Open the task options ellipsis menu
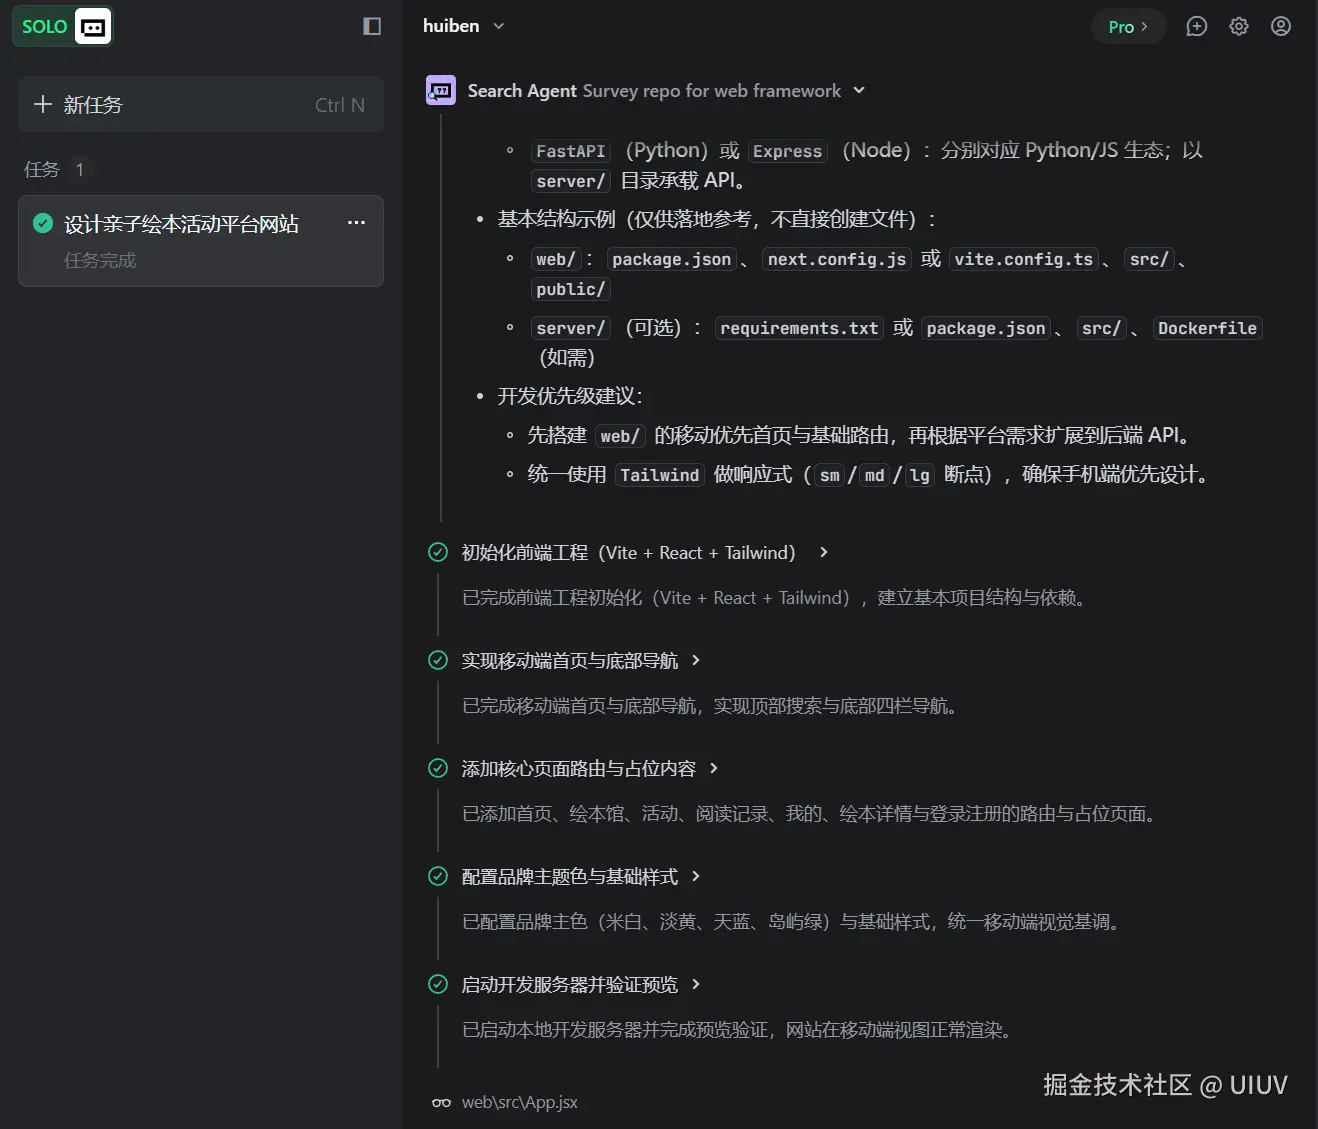Viewport: 1318px width, 1129px height. point(356,222)
